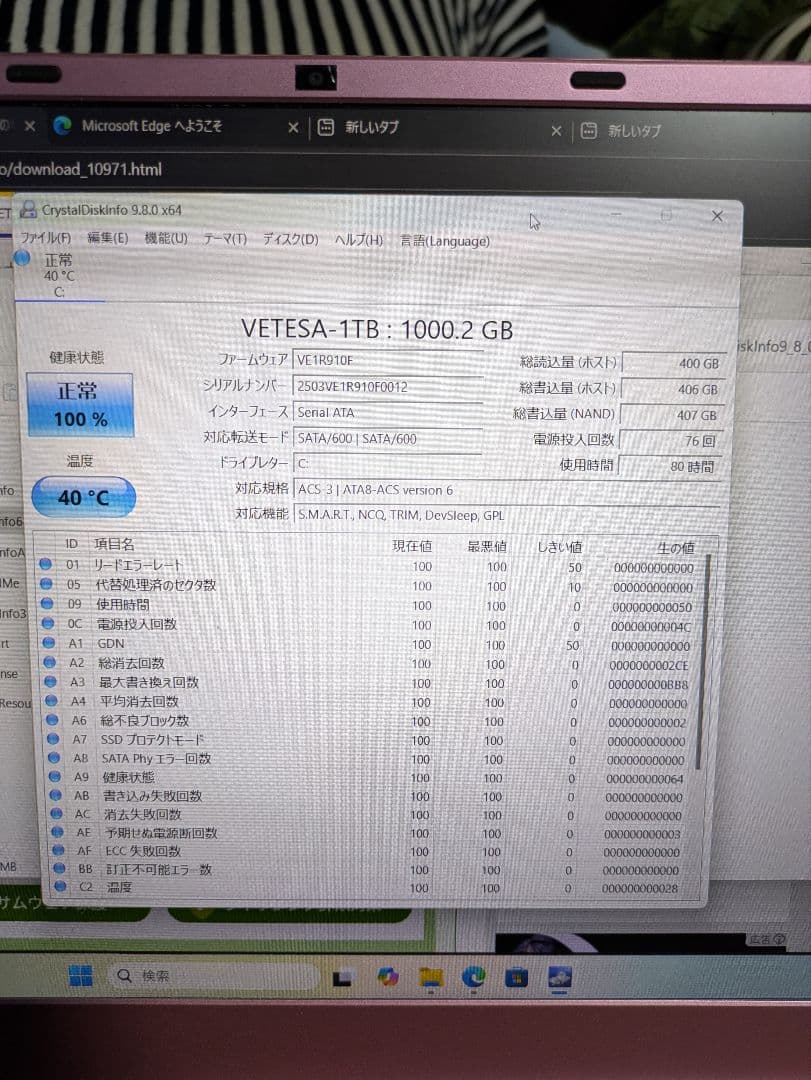Screen dimensions: 811x1080
Task: Click the serial number field 2503VE1R910F0012
Action: (x=388, y=386)
